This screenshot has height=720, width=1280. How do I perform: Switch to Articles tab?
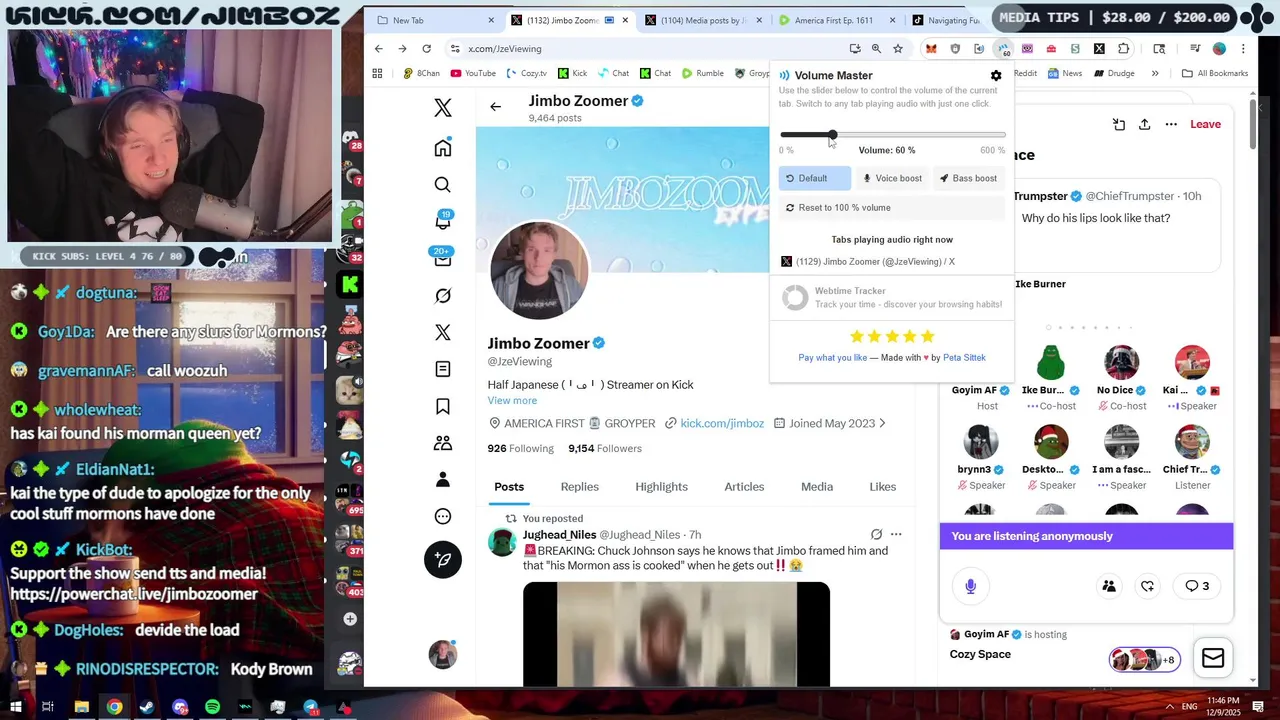point(744,487)
